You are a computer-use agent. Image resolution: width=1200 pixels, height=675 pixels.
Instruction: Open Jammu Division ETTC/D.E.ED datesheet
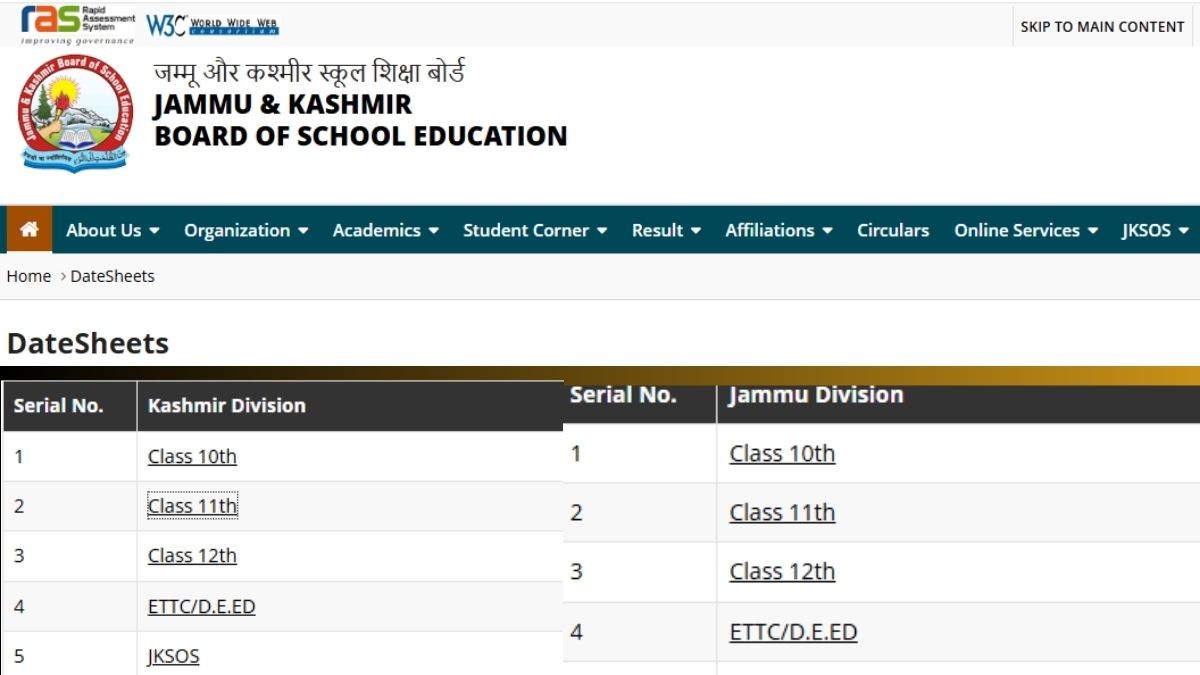tap(793, 632)
